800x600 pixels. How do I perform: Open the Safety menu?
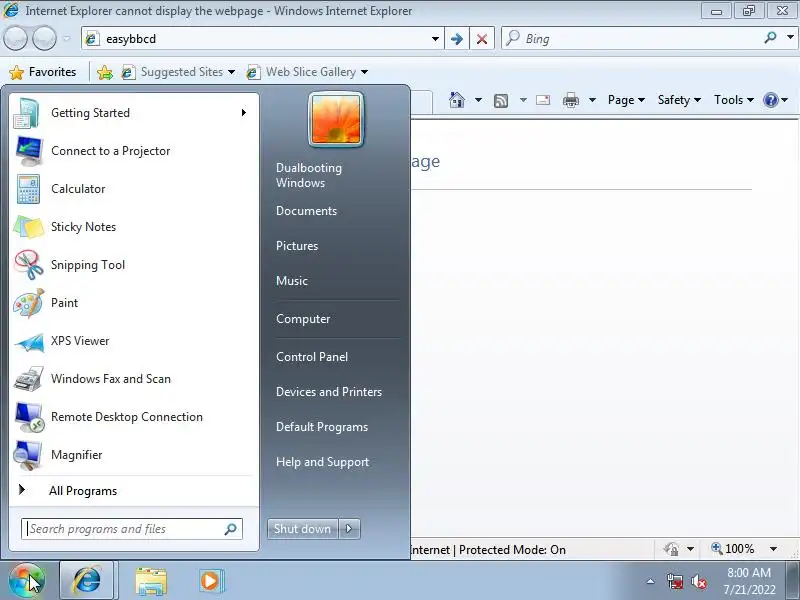pyautogui.click(x=679, y=100)
